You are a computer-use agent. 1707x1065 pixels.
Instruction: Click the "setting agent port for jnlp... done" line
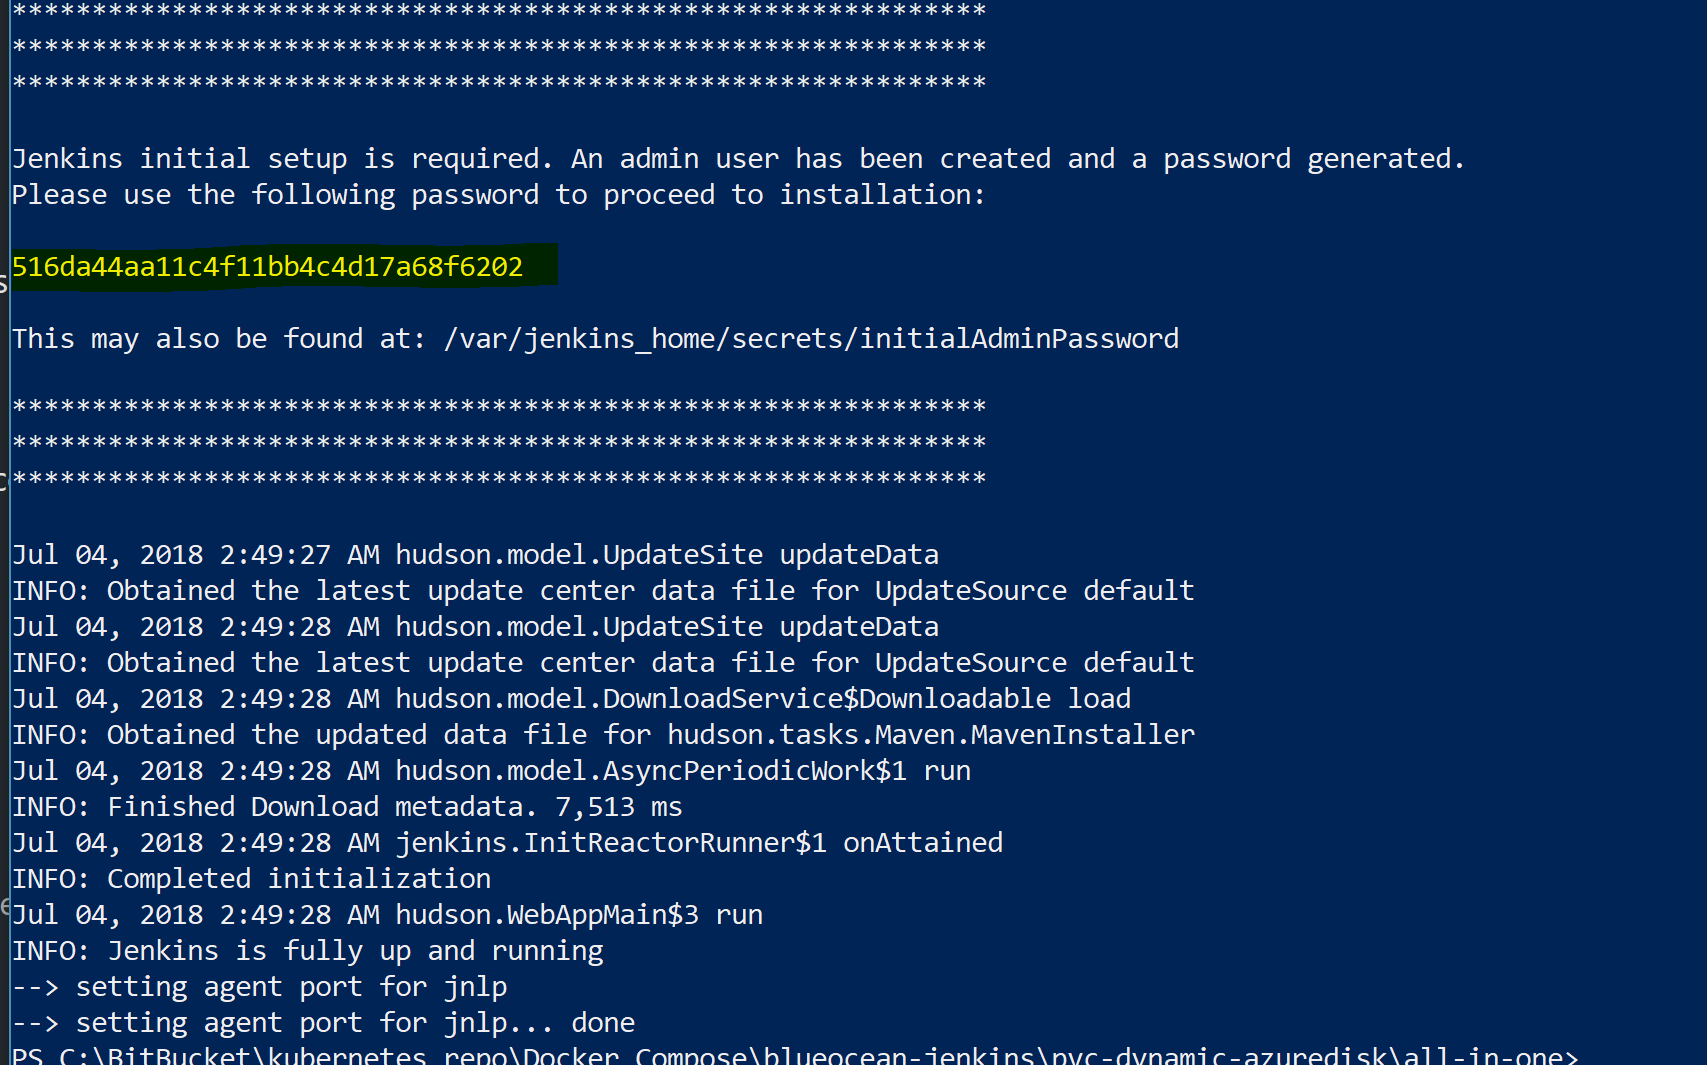click(324, 1023)
